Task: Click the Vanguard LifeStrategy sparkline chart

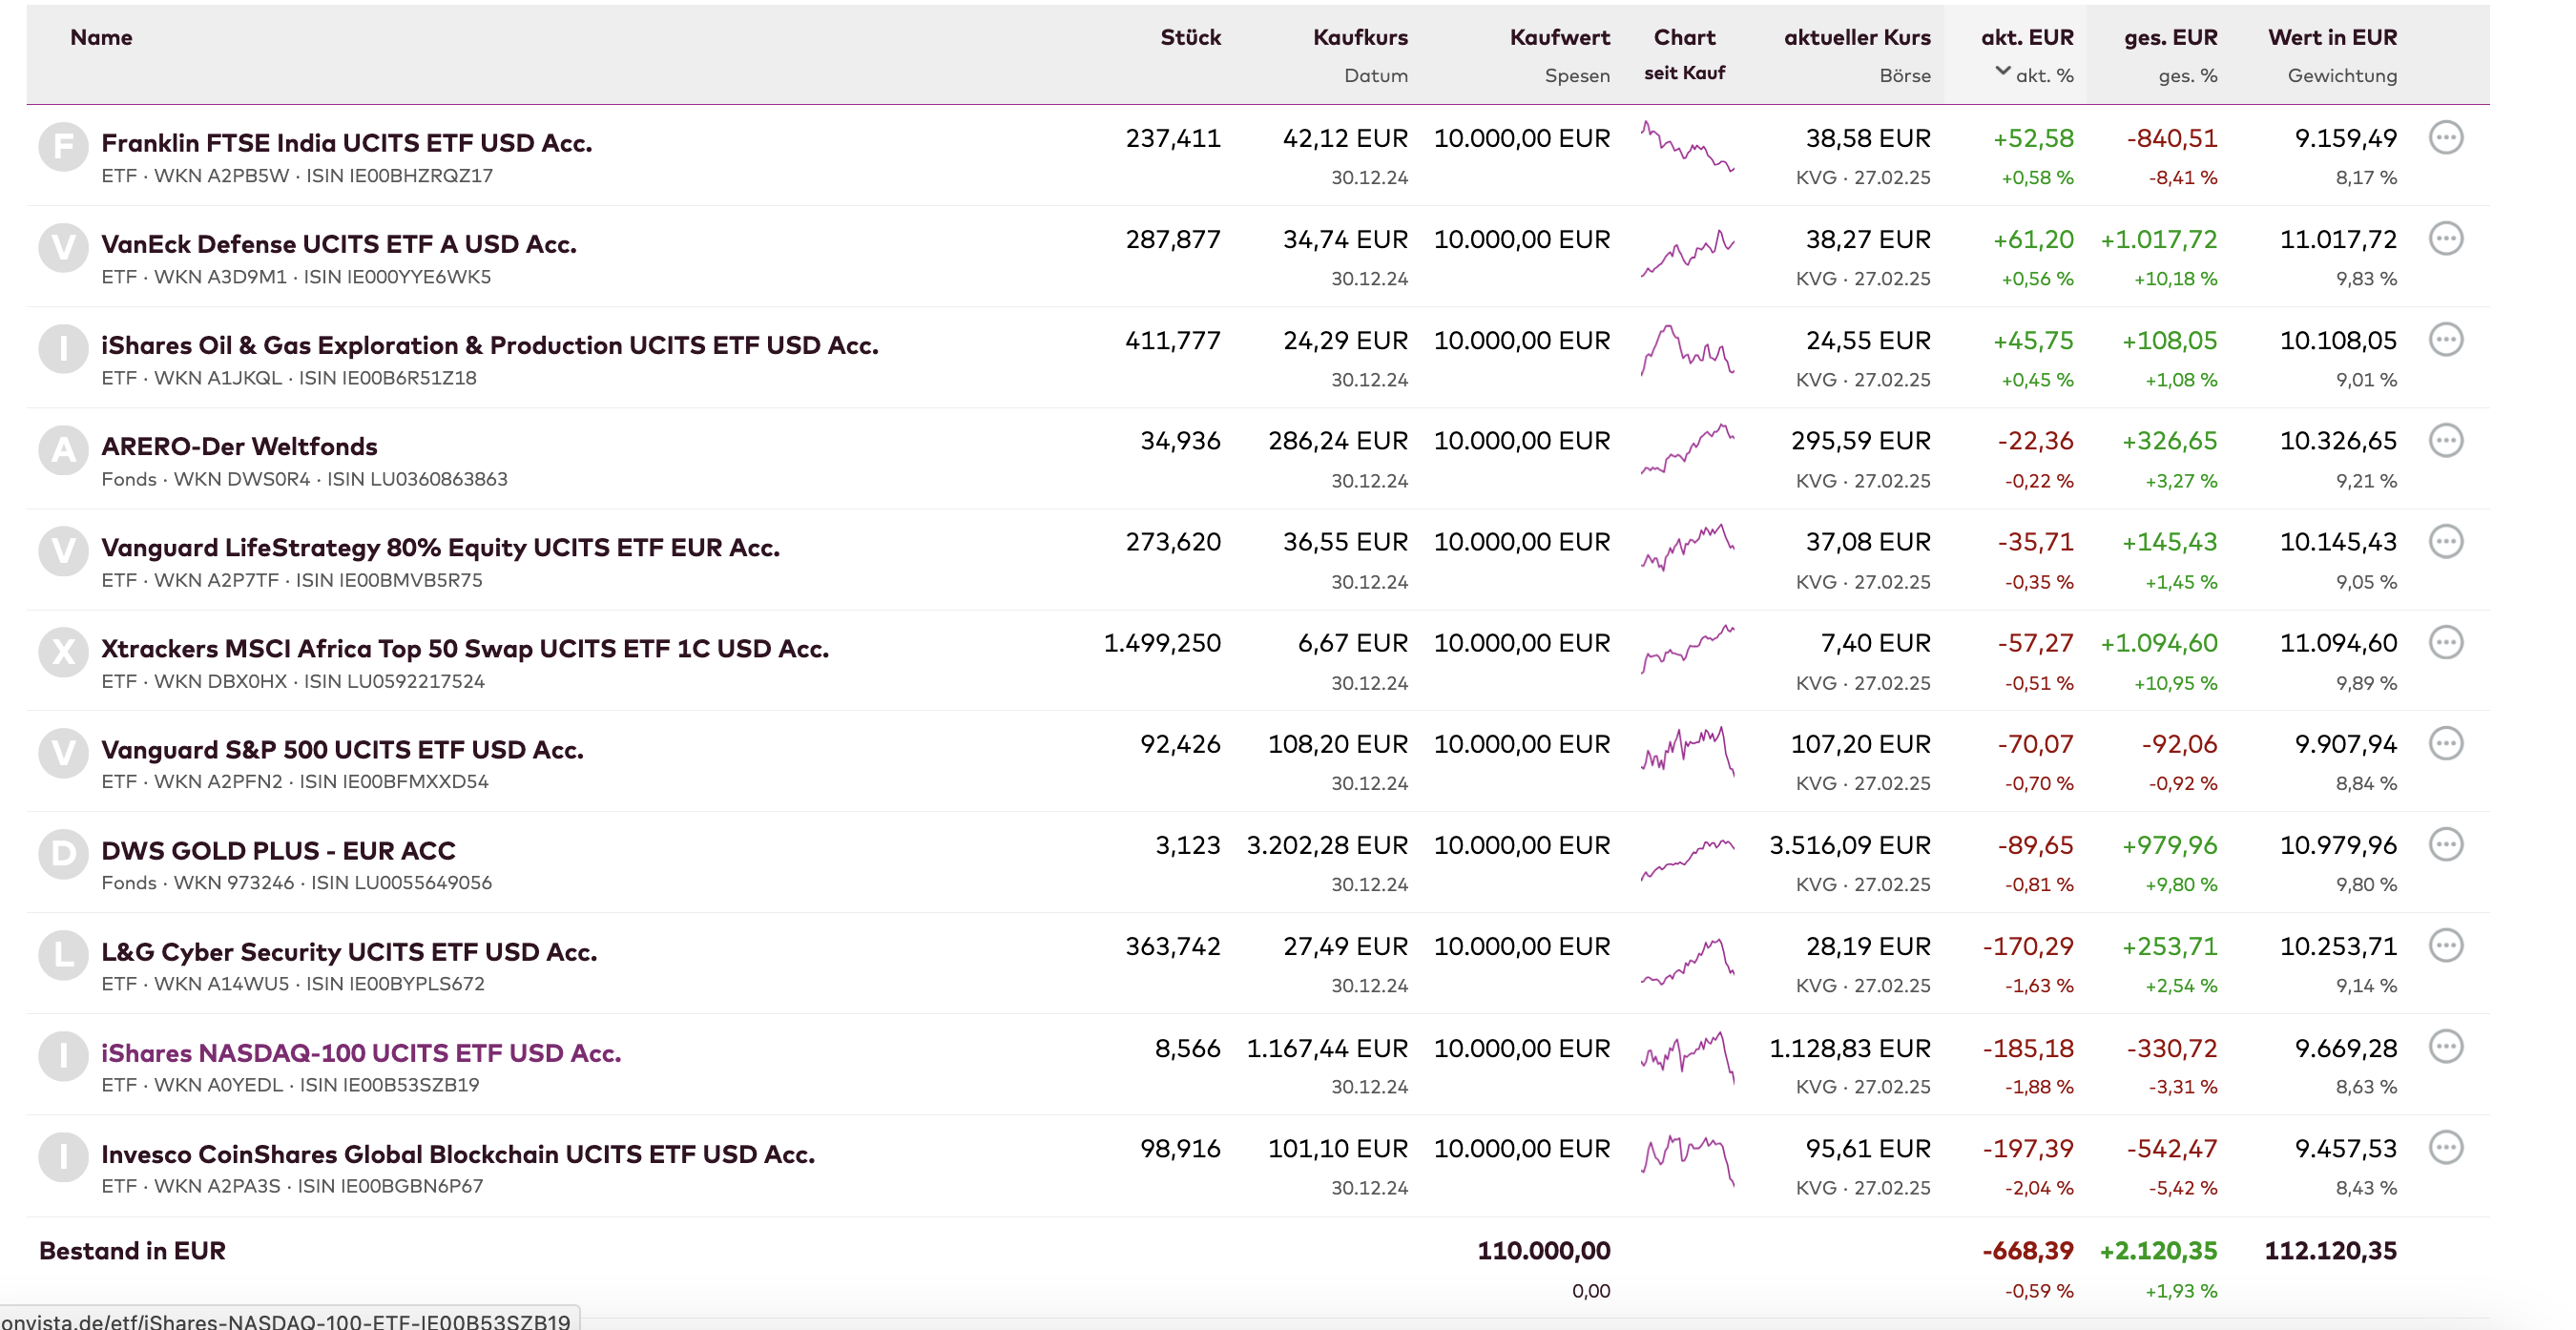Action: tap(1686, 548)
